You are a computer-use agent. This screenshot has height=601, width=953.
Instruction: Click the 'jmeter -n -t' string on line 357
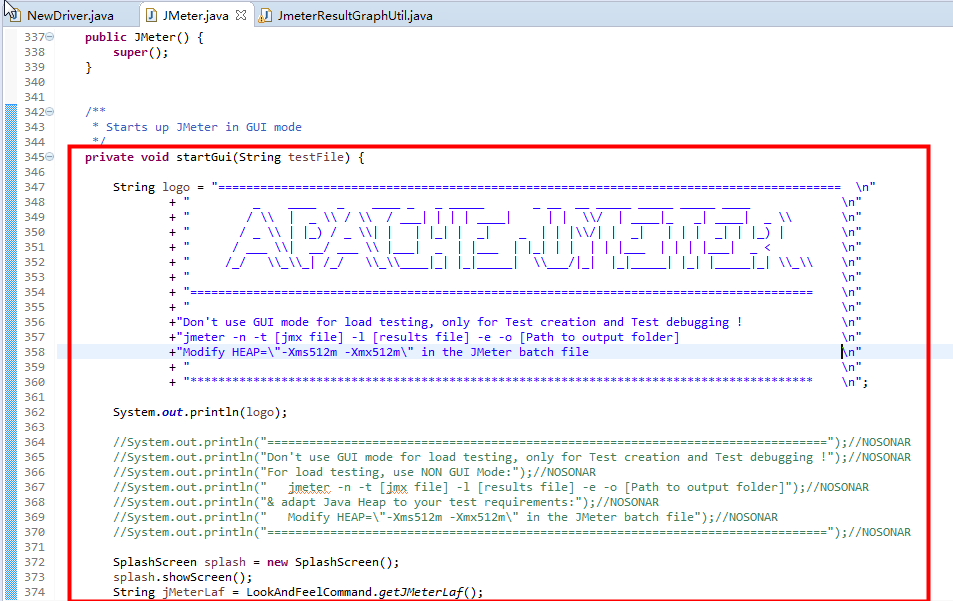point(428,337)
